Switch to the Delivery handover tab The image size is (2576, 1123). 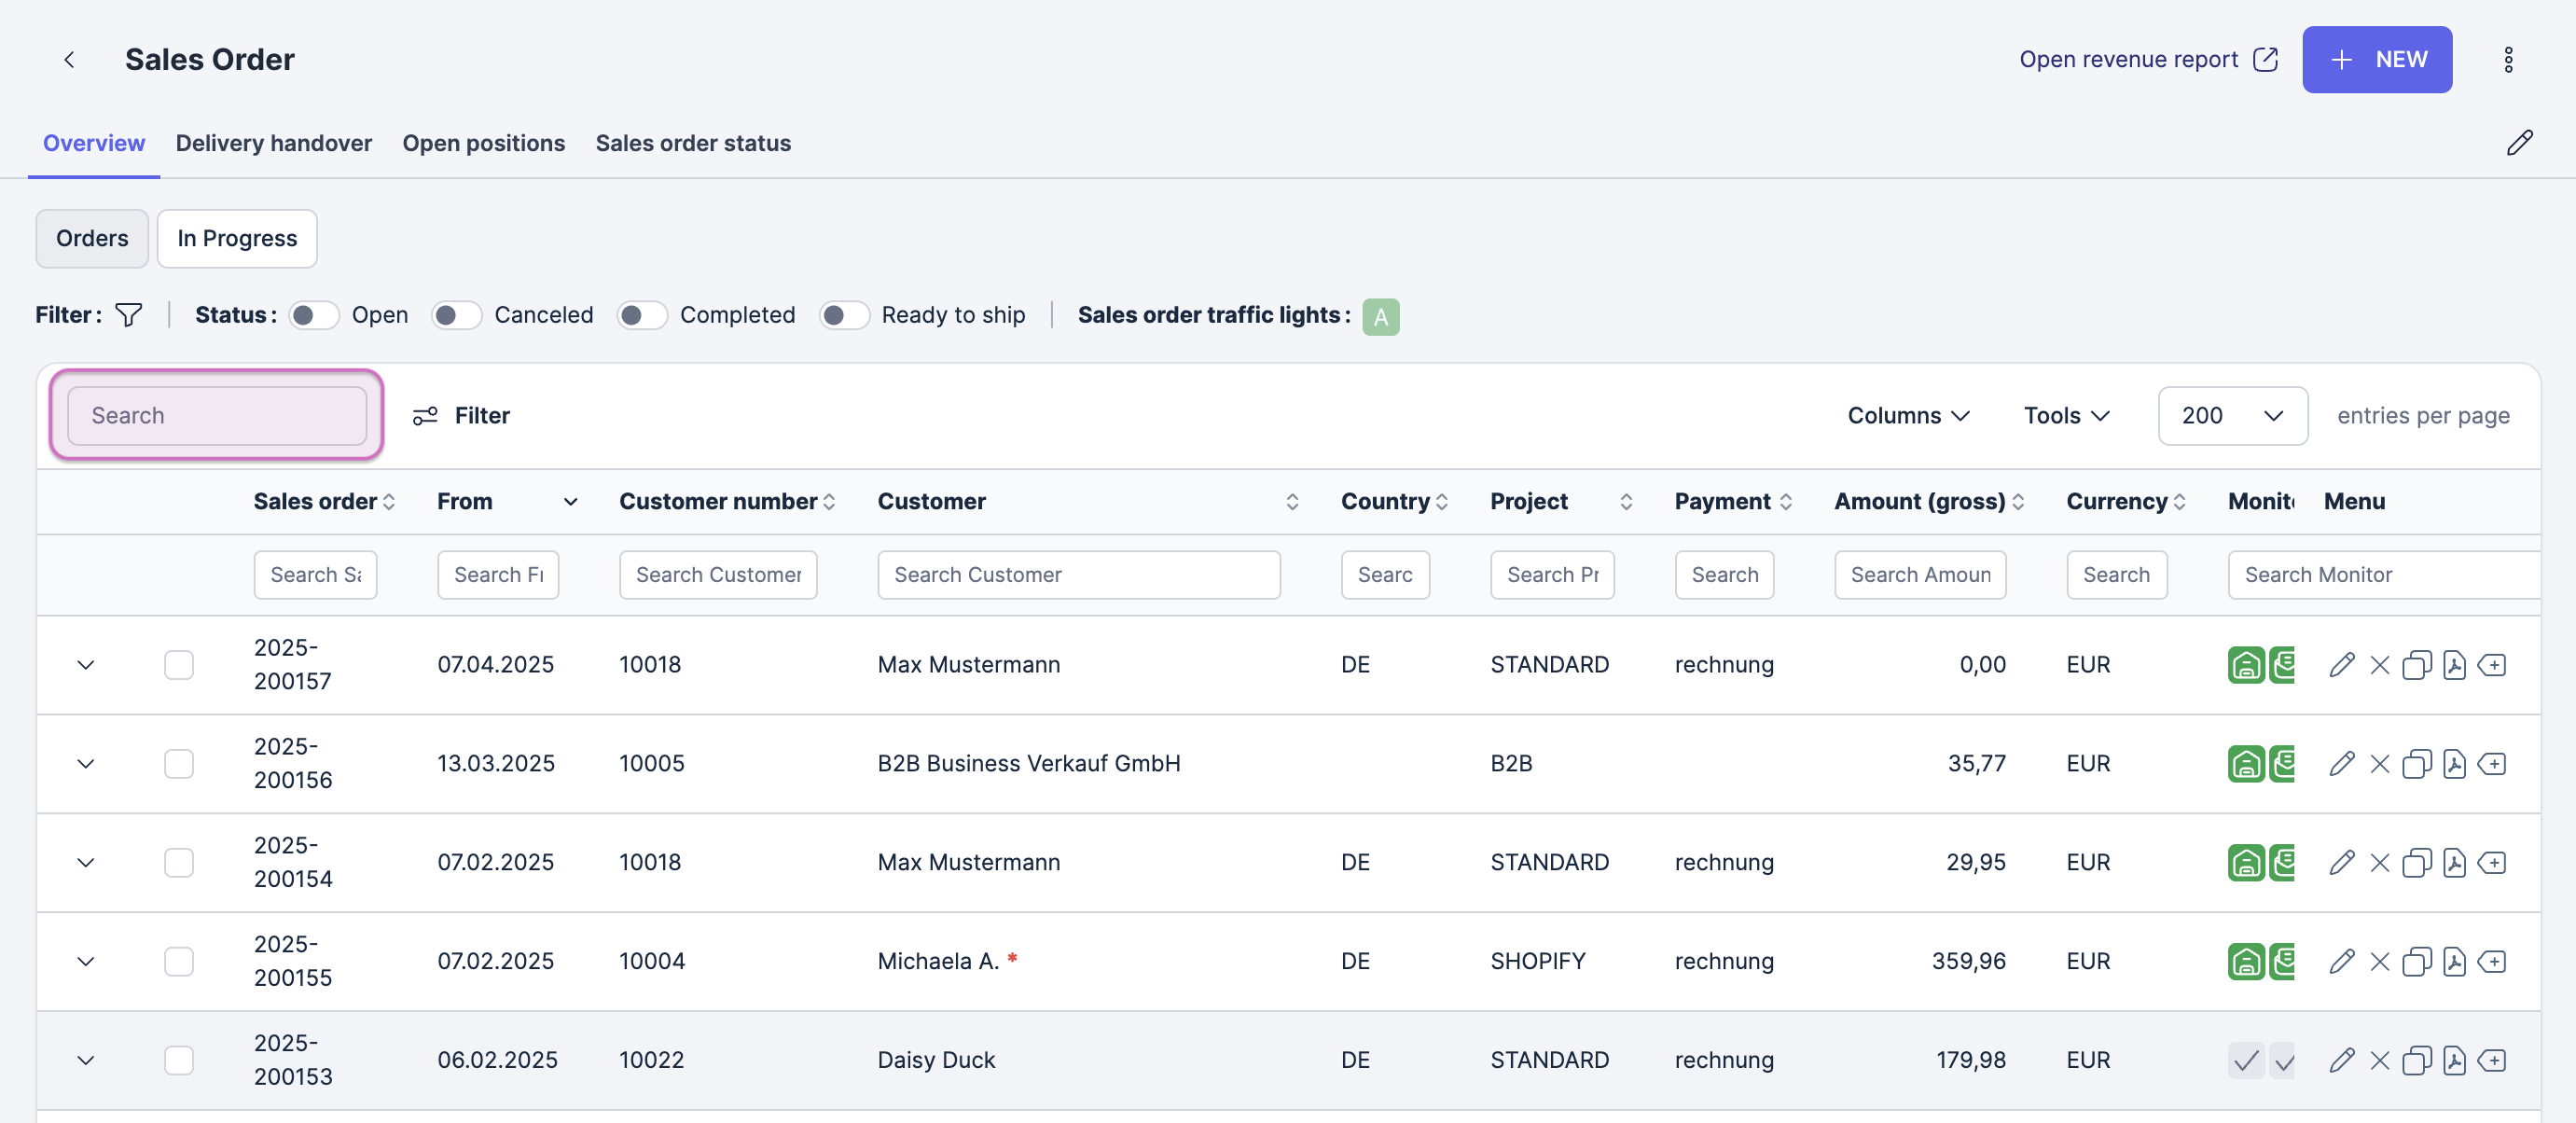click(x=273, y=143)
